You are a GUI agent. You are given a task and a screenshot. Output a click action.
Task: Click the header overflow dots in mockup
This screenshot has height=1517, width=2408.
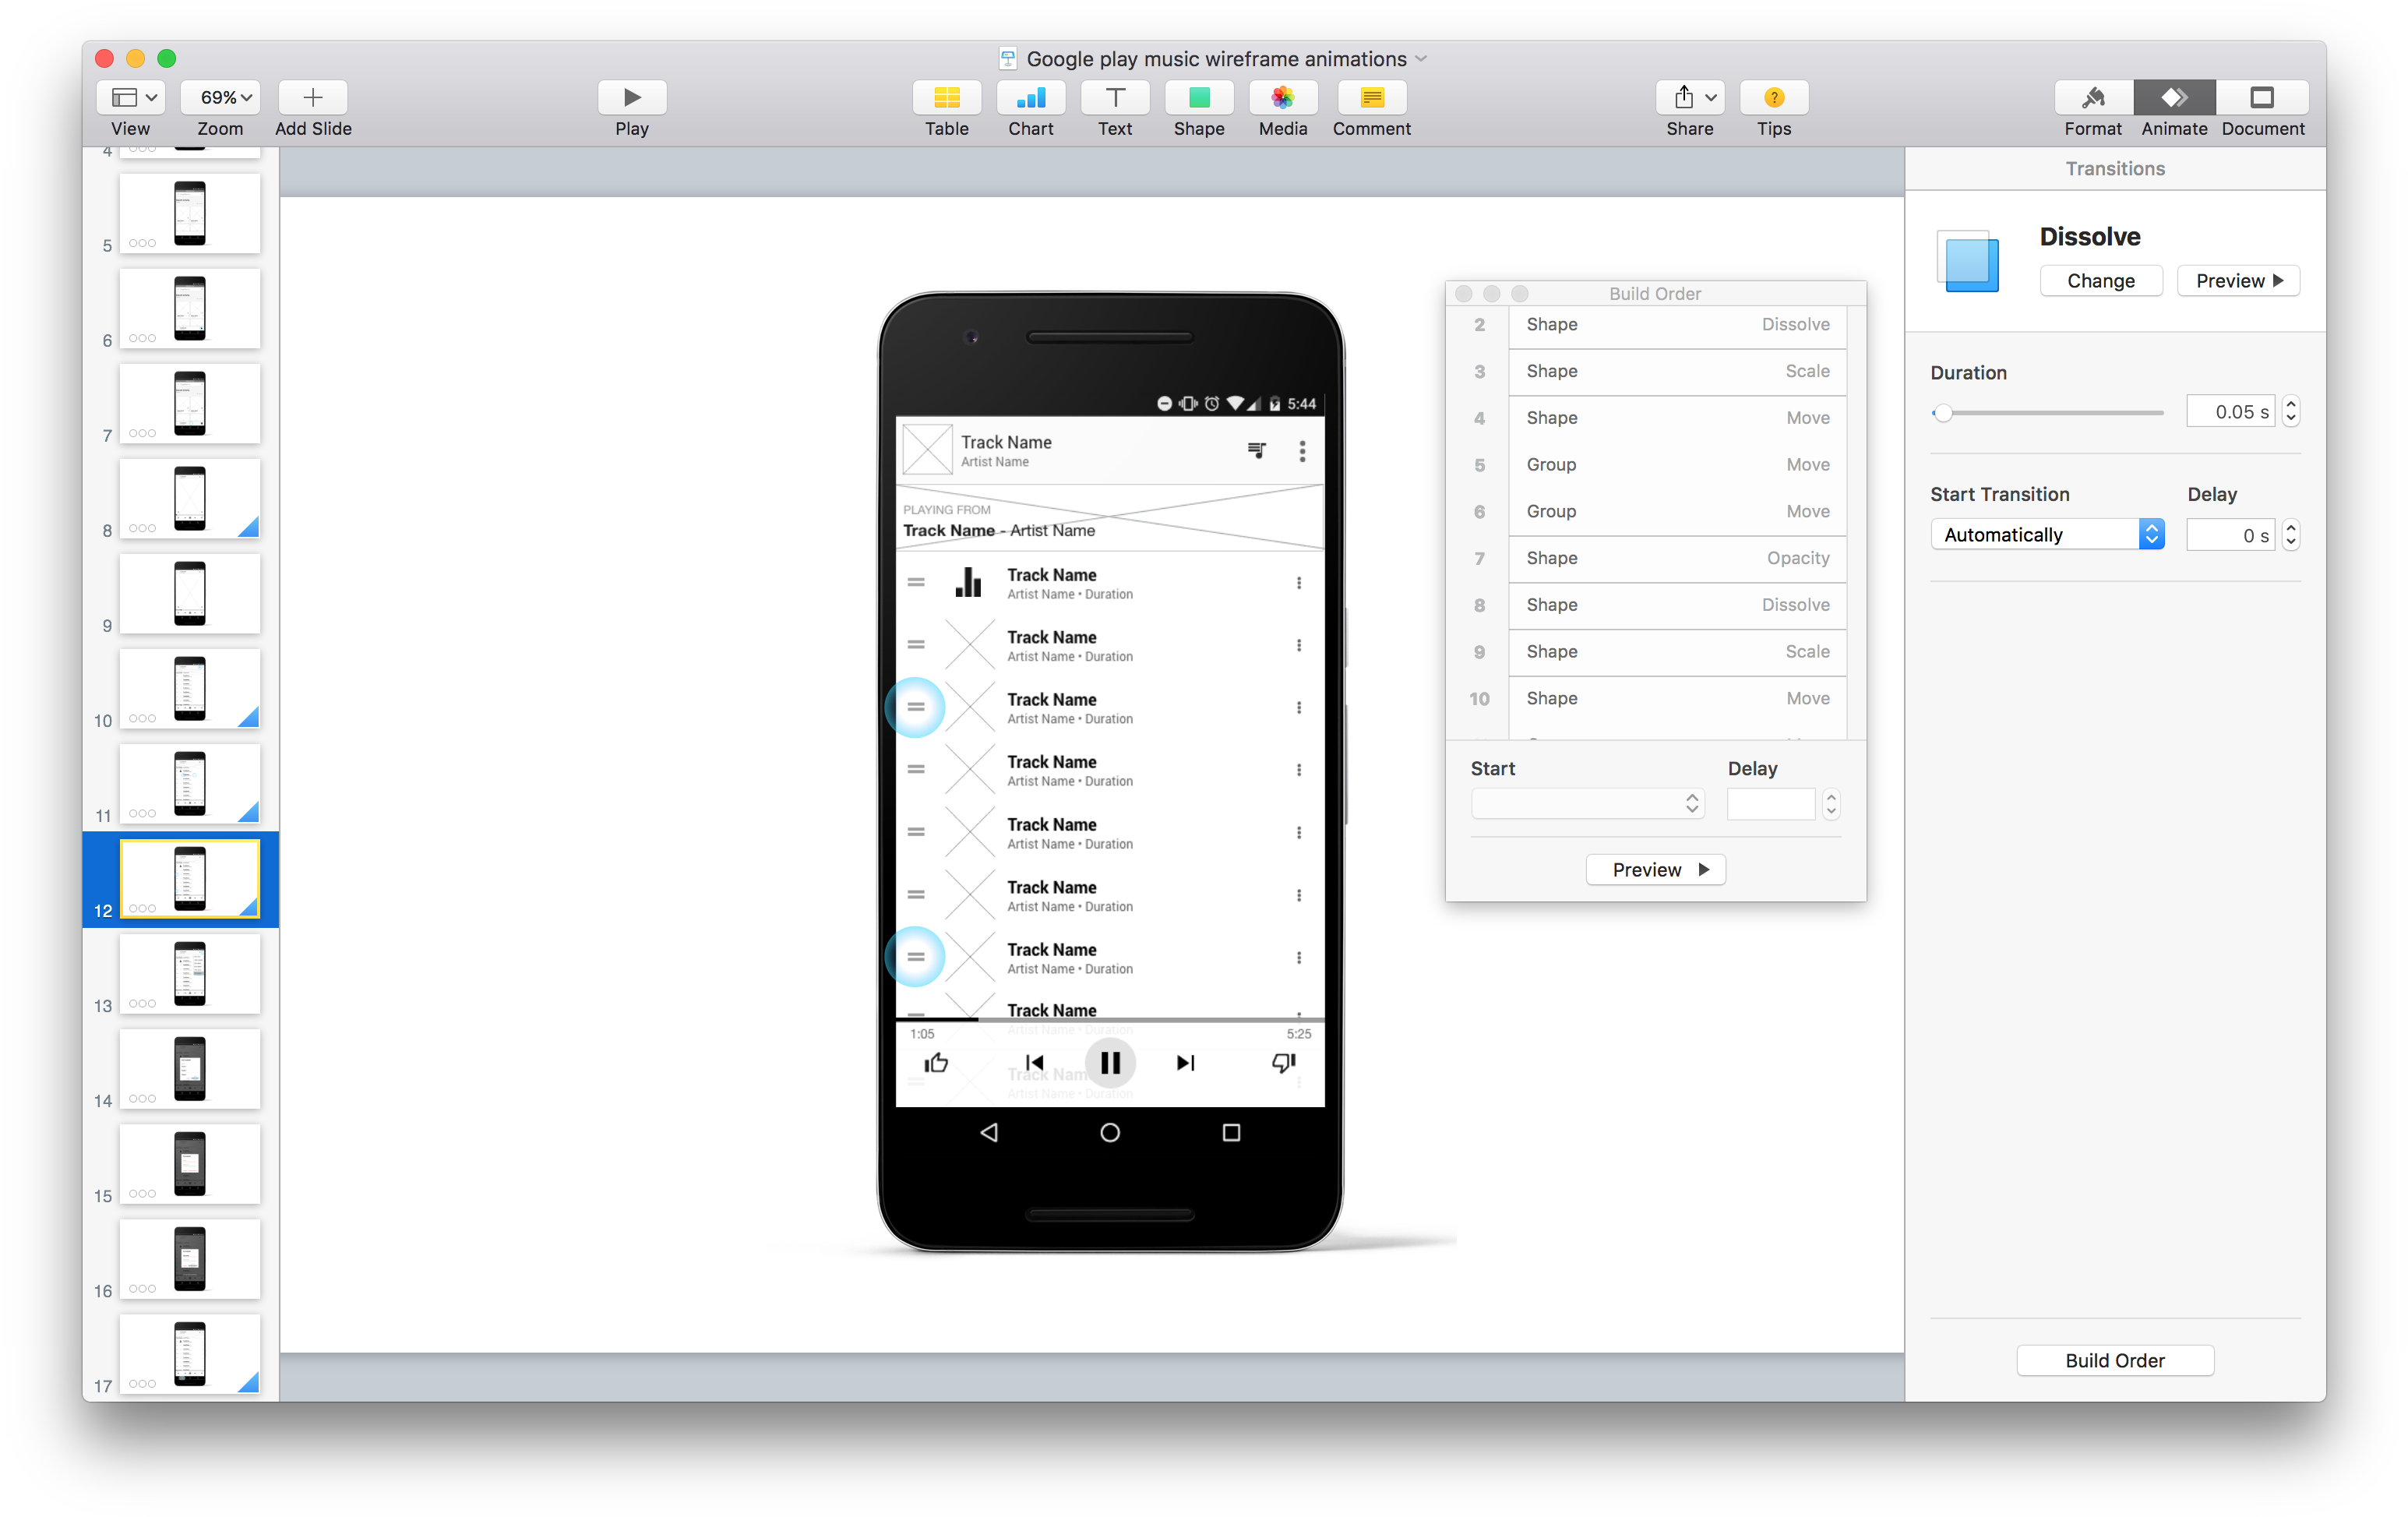pyautogui.click(x=1302, y=451)
